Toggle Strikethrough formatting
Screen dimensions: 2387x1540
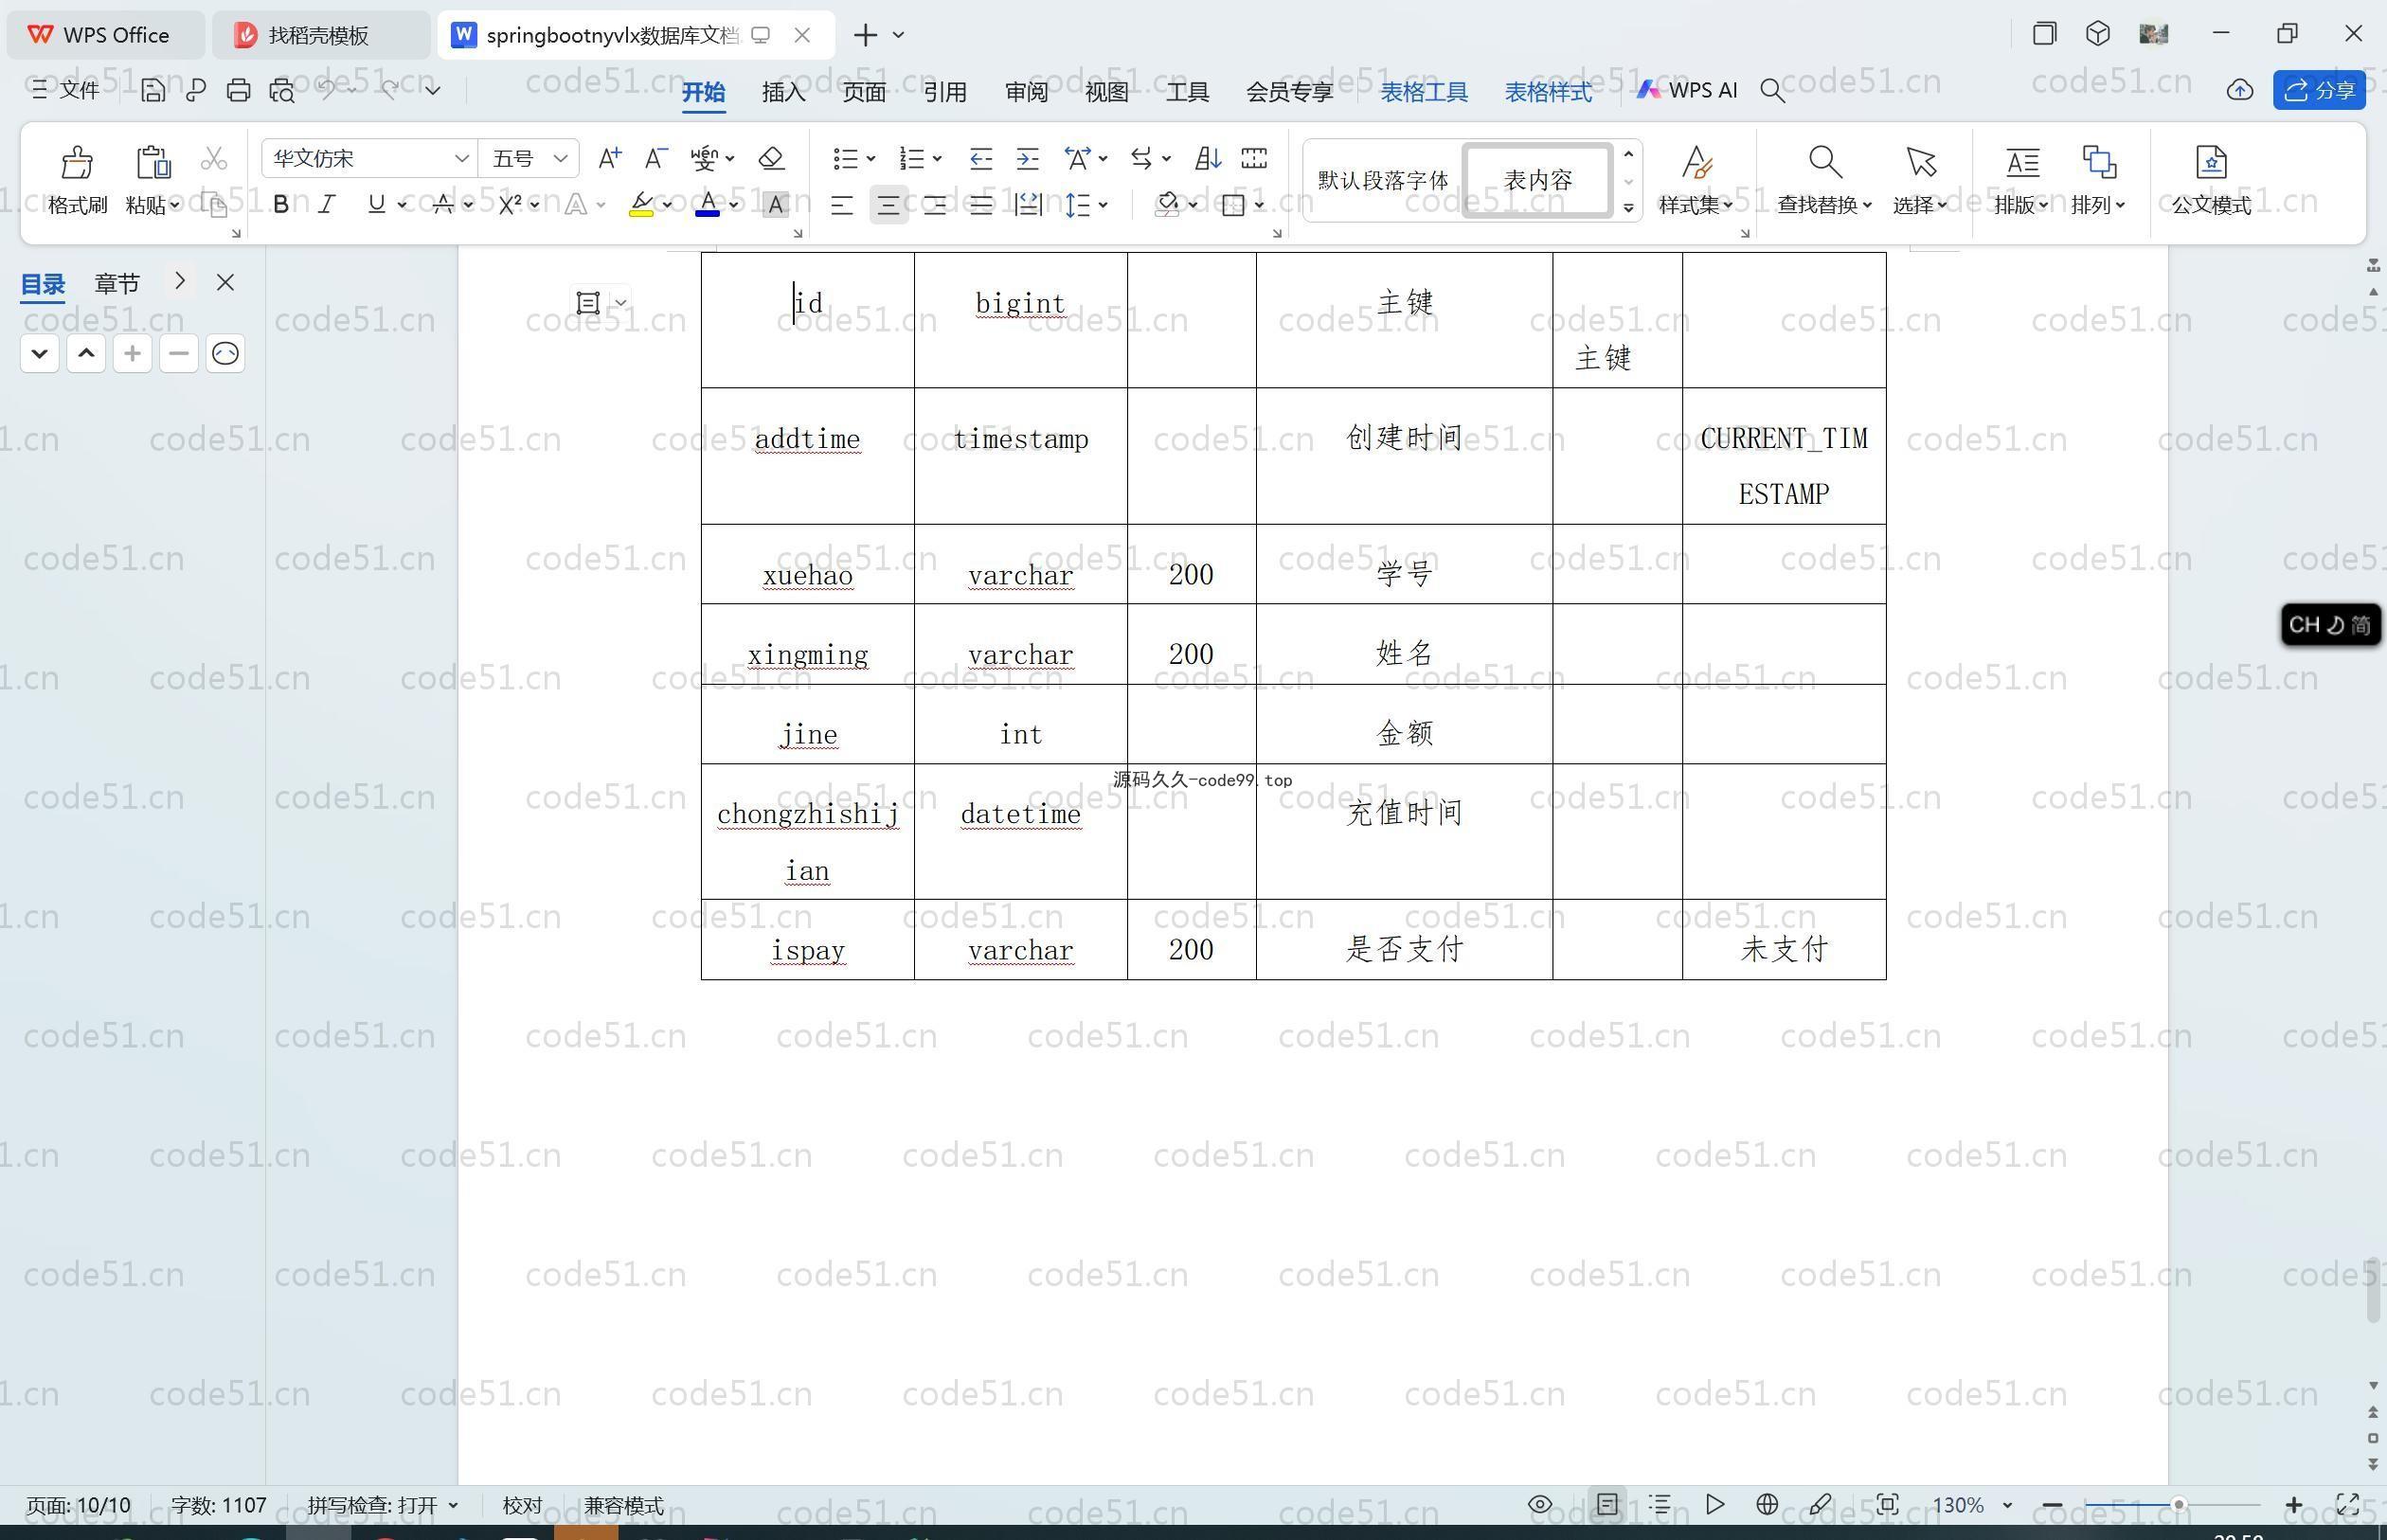coord(443,205)
